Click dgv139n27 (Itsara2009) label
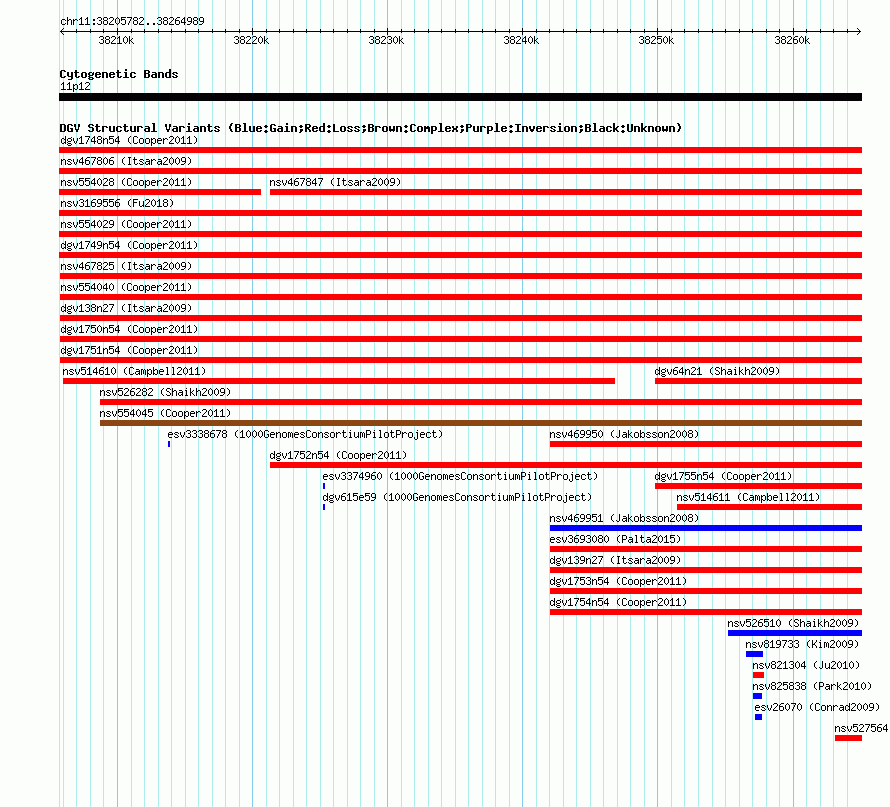This screenshot has width=890, height=807. 615,560
